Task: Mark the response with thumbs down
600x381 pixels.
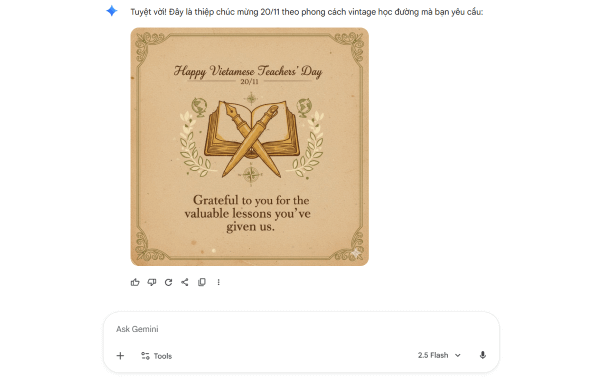Action: (x=152, y=282)
